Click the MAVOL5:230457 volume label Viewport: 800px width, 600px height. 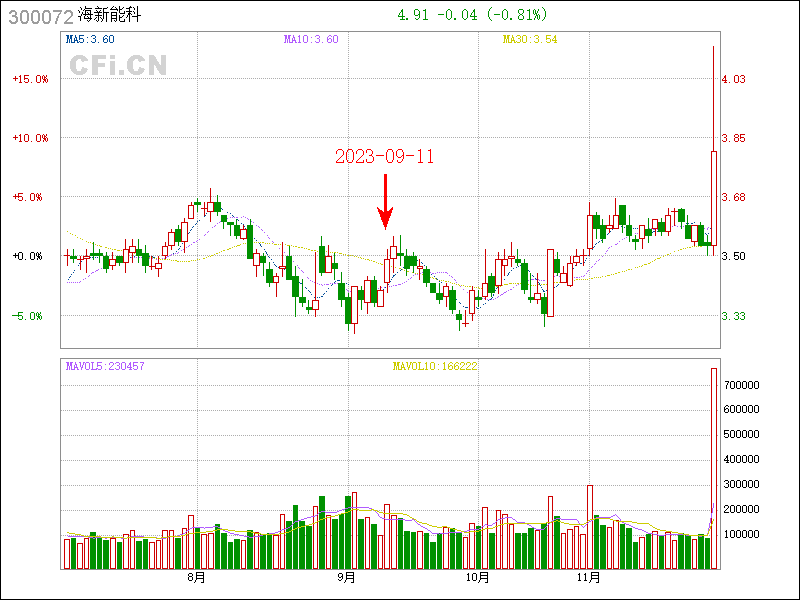point(105,367)
